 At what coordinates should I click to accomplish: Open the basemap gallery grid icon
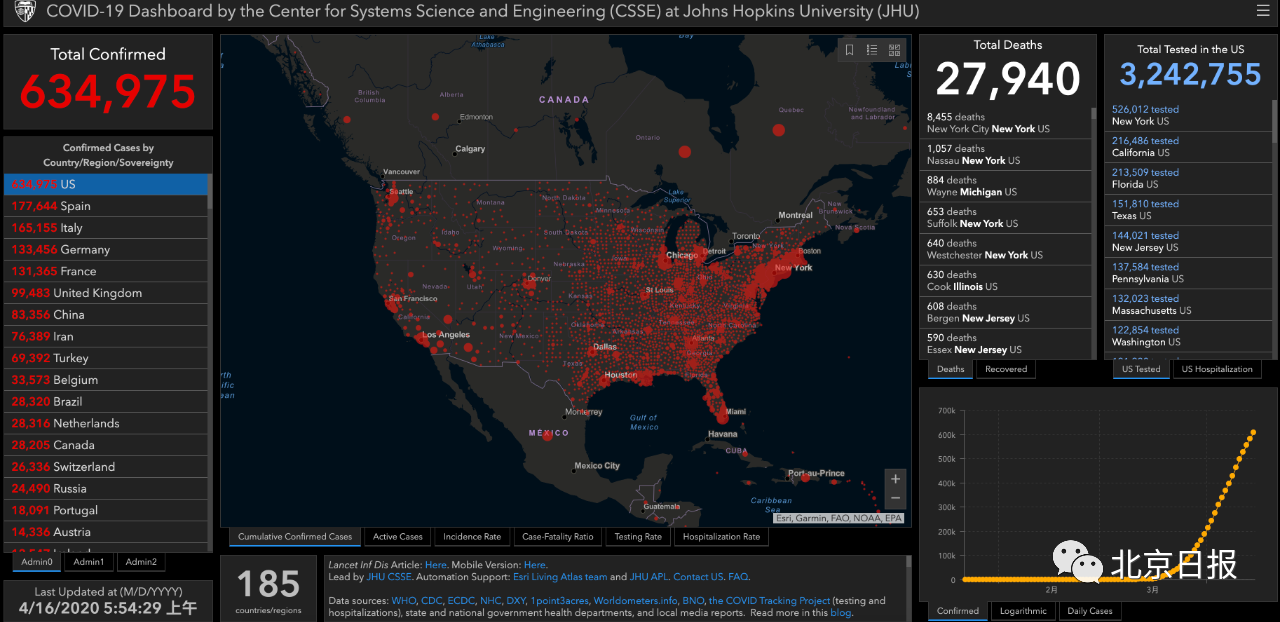pyautogui.click(x=894, y=50)
